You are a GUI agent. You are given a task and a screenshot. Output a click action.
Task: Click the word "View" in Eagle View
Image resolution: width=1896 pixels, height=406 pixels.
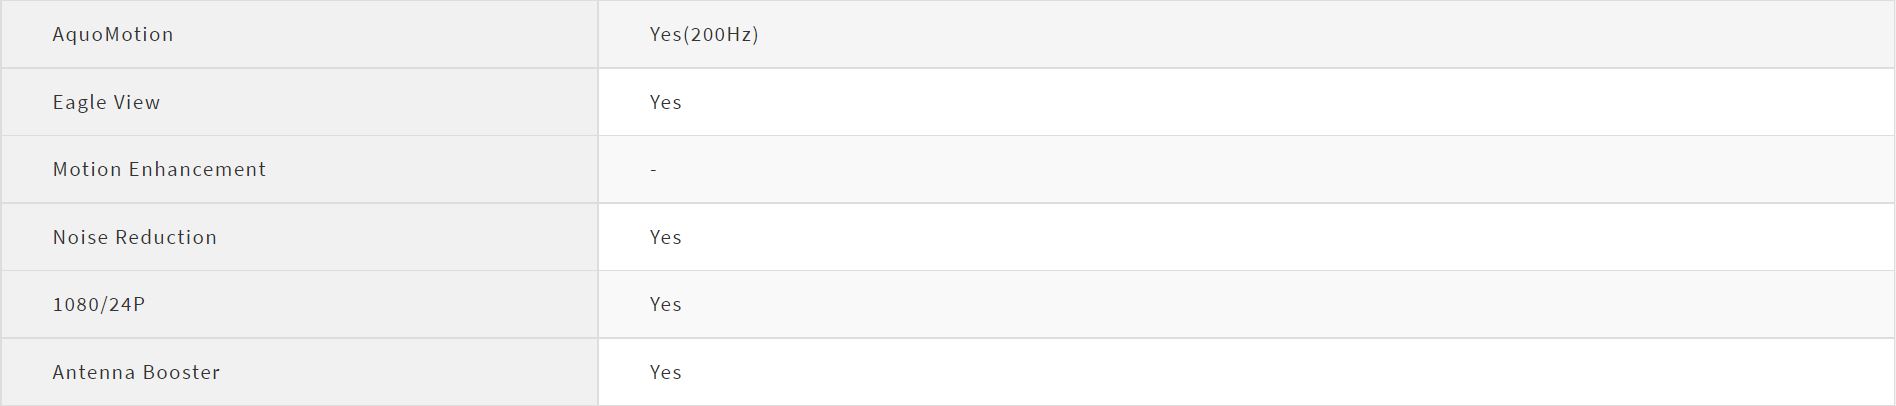pyautogui.click(x=138, y=102)
